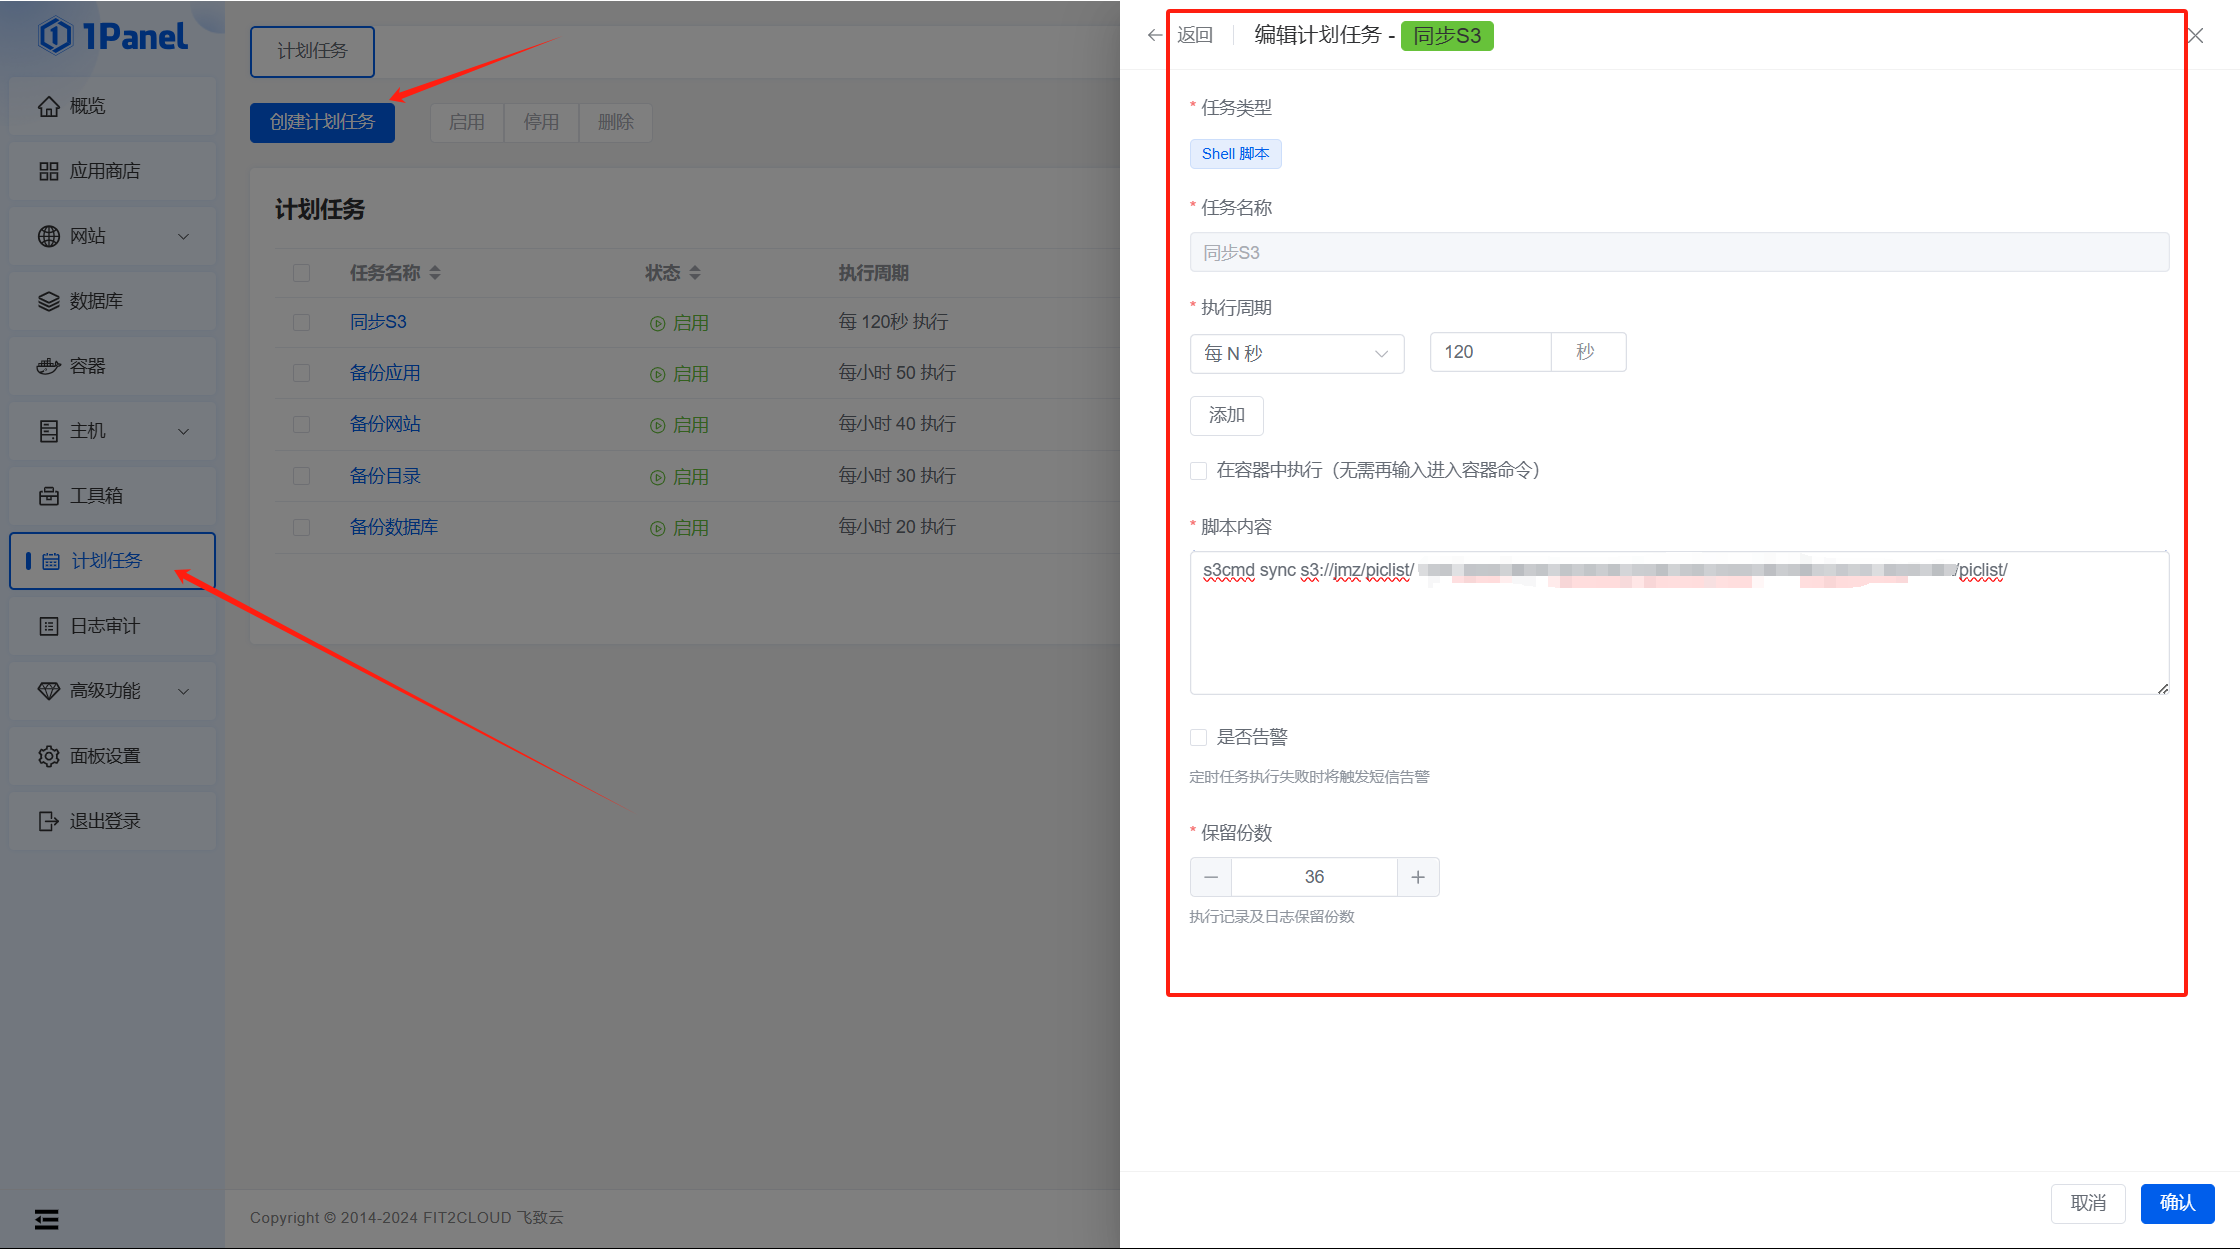
Task: Go to 应用商店 in the sidebar
Action: (x=105, y=171)
